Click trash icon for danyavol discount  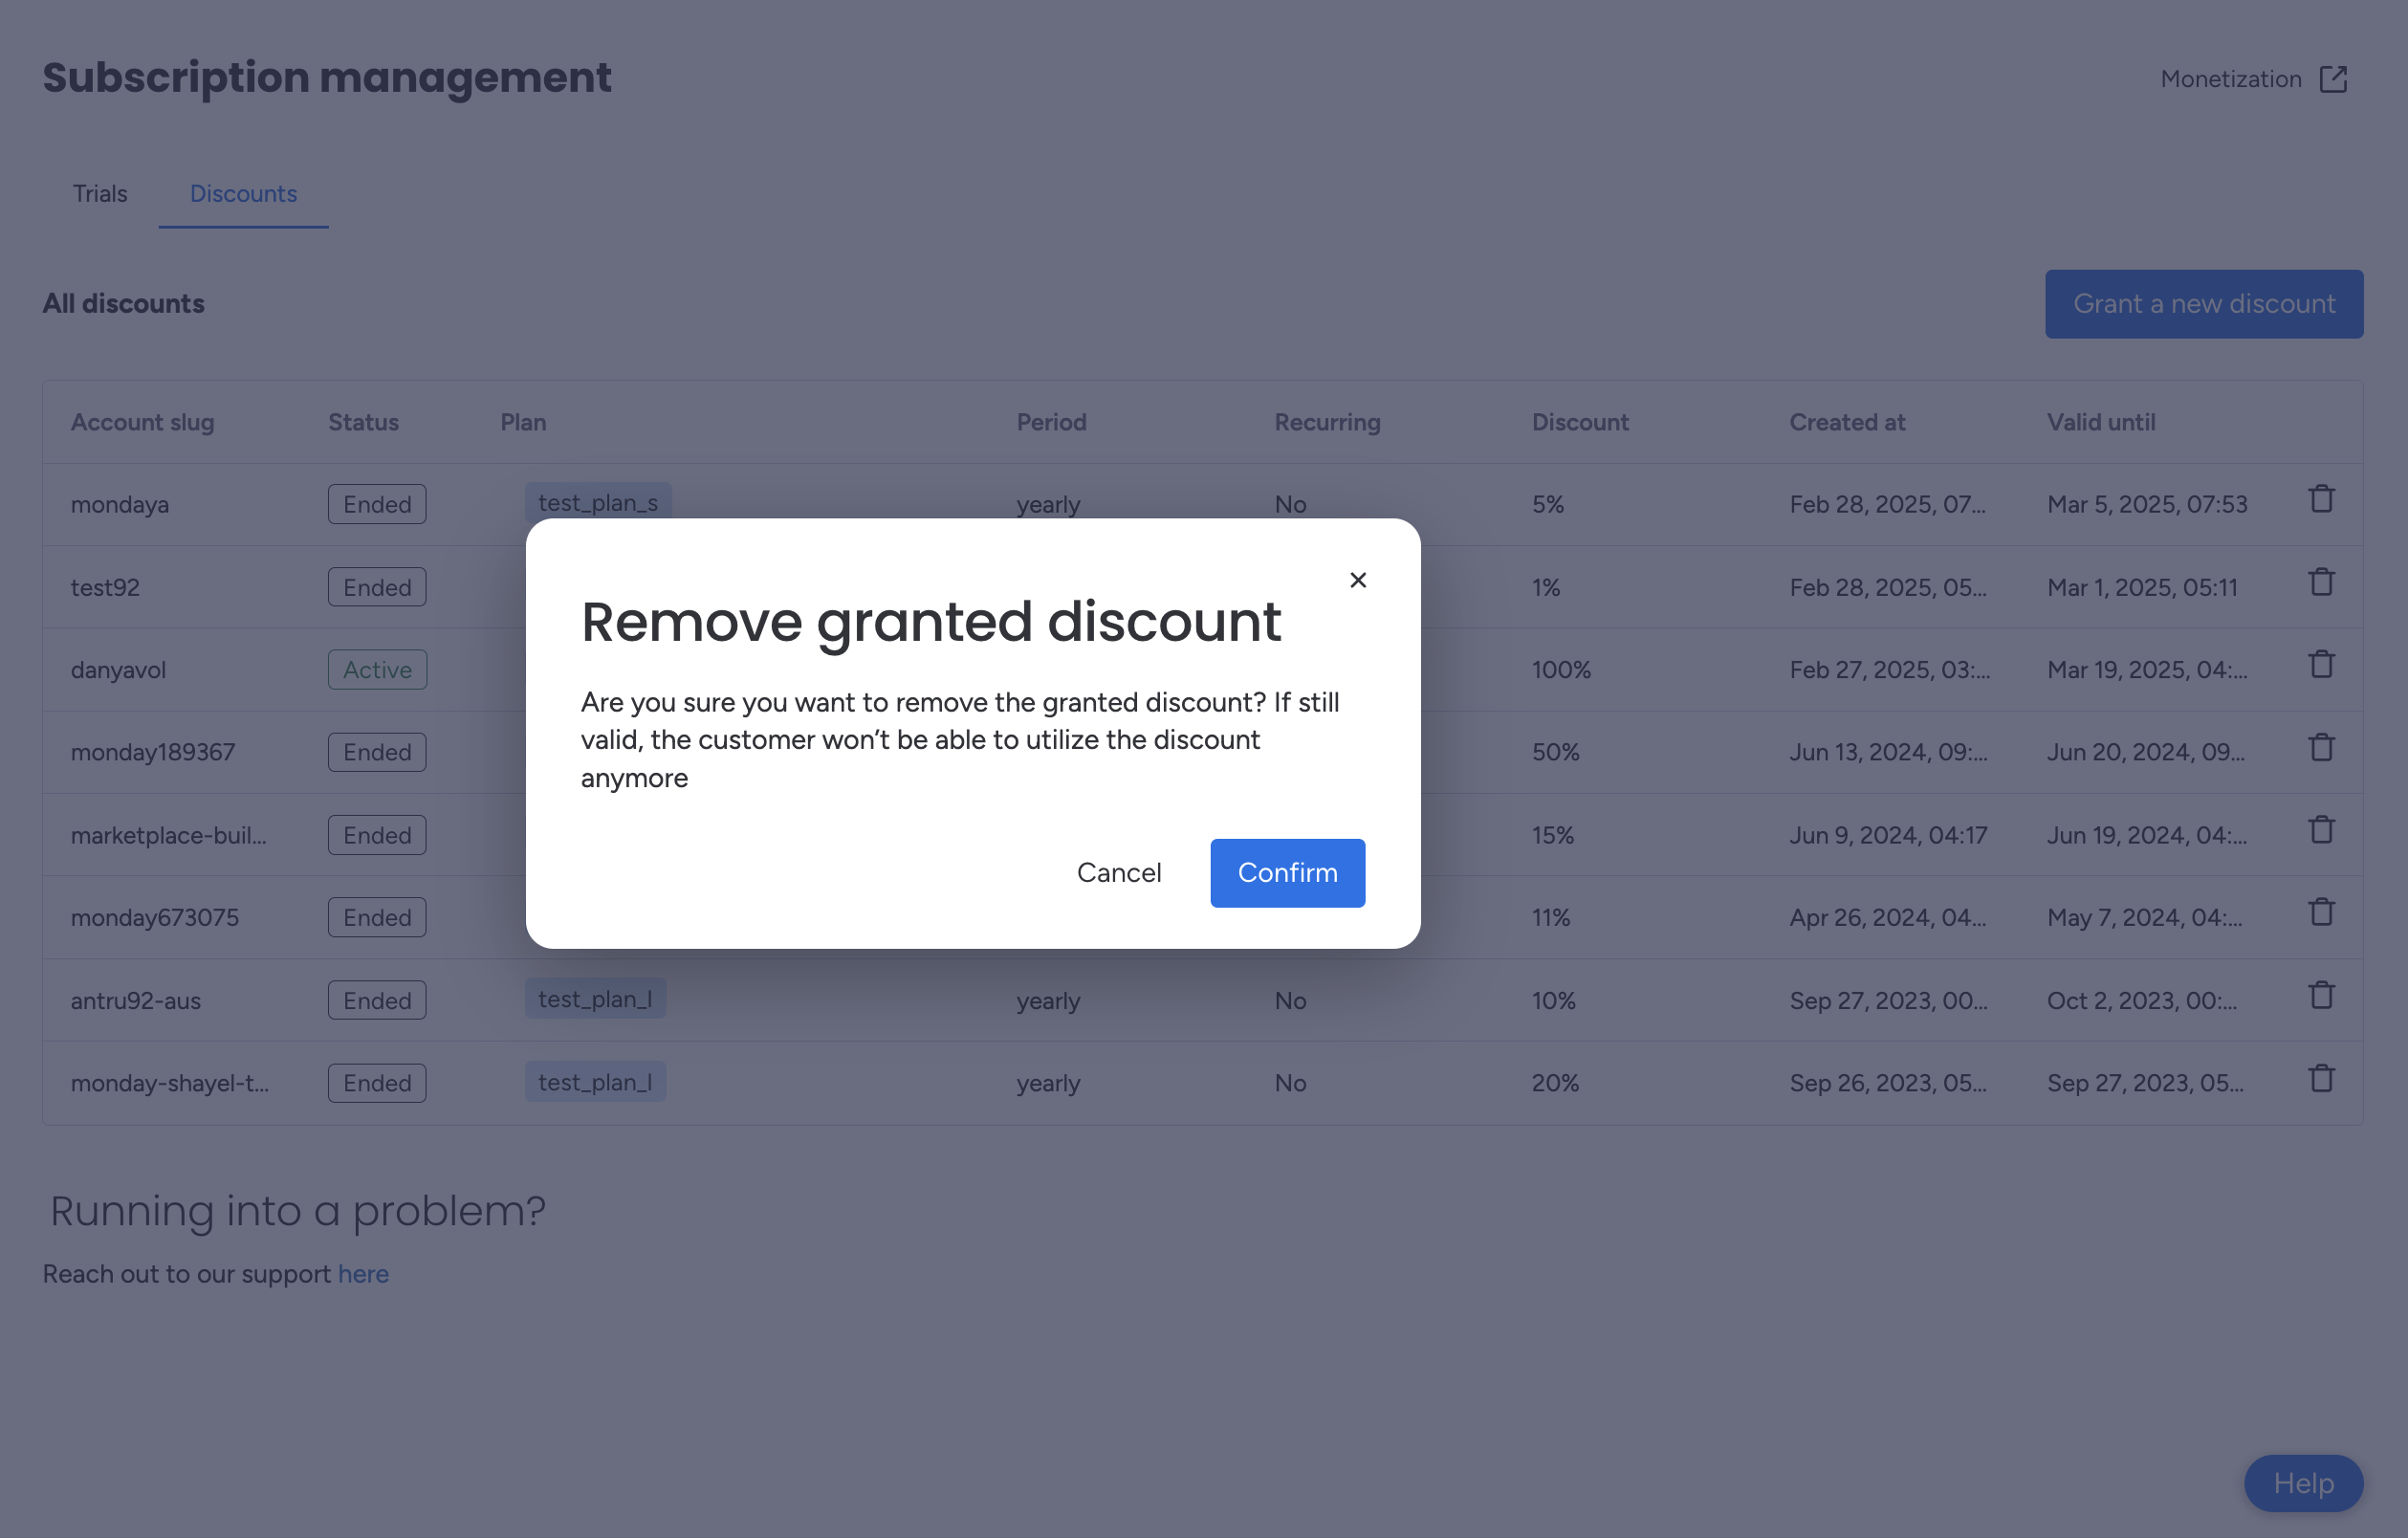pyautogui.click(x=2321, y=665)
